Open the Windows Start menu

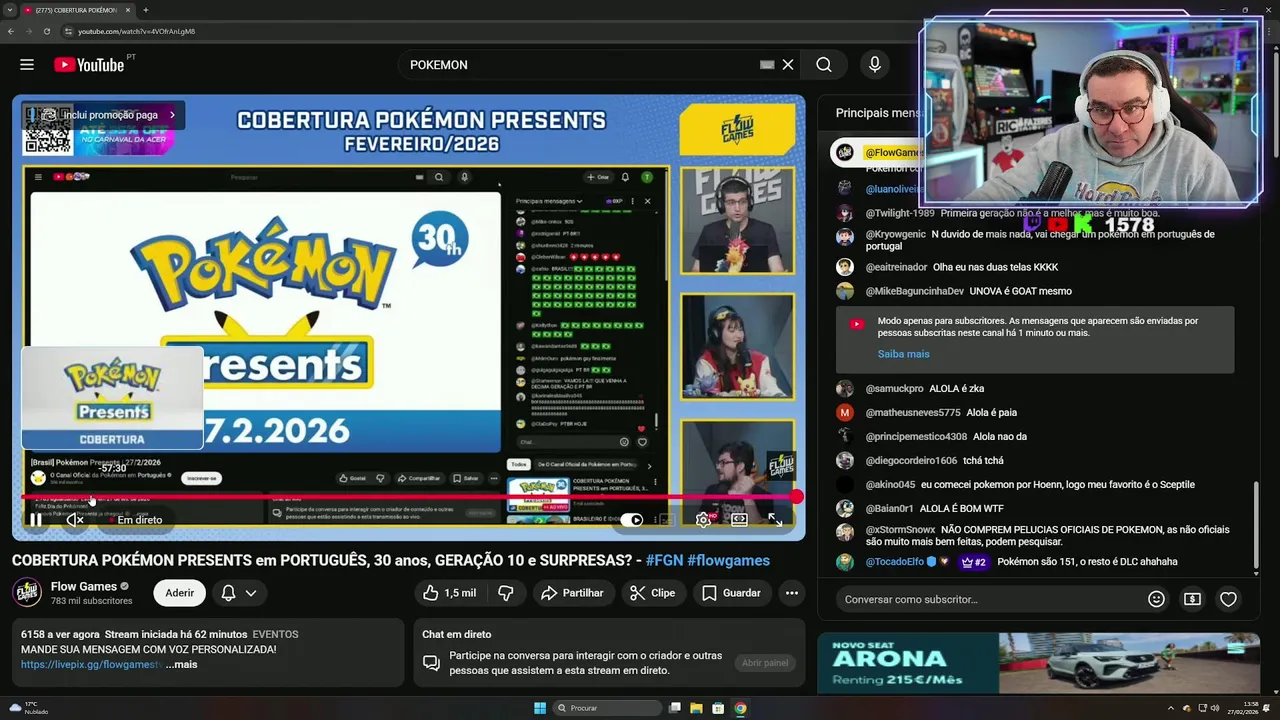pos(540,708)
